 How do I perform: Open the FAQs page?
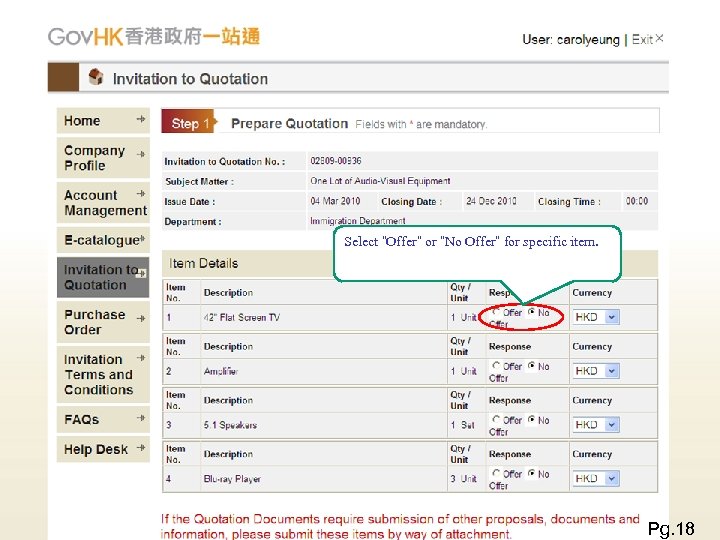point(103,420)
